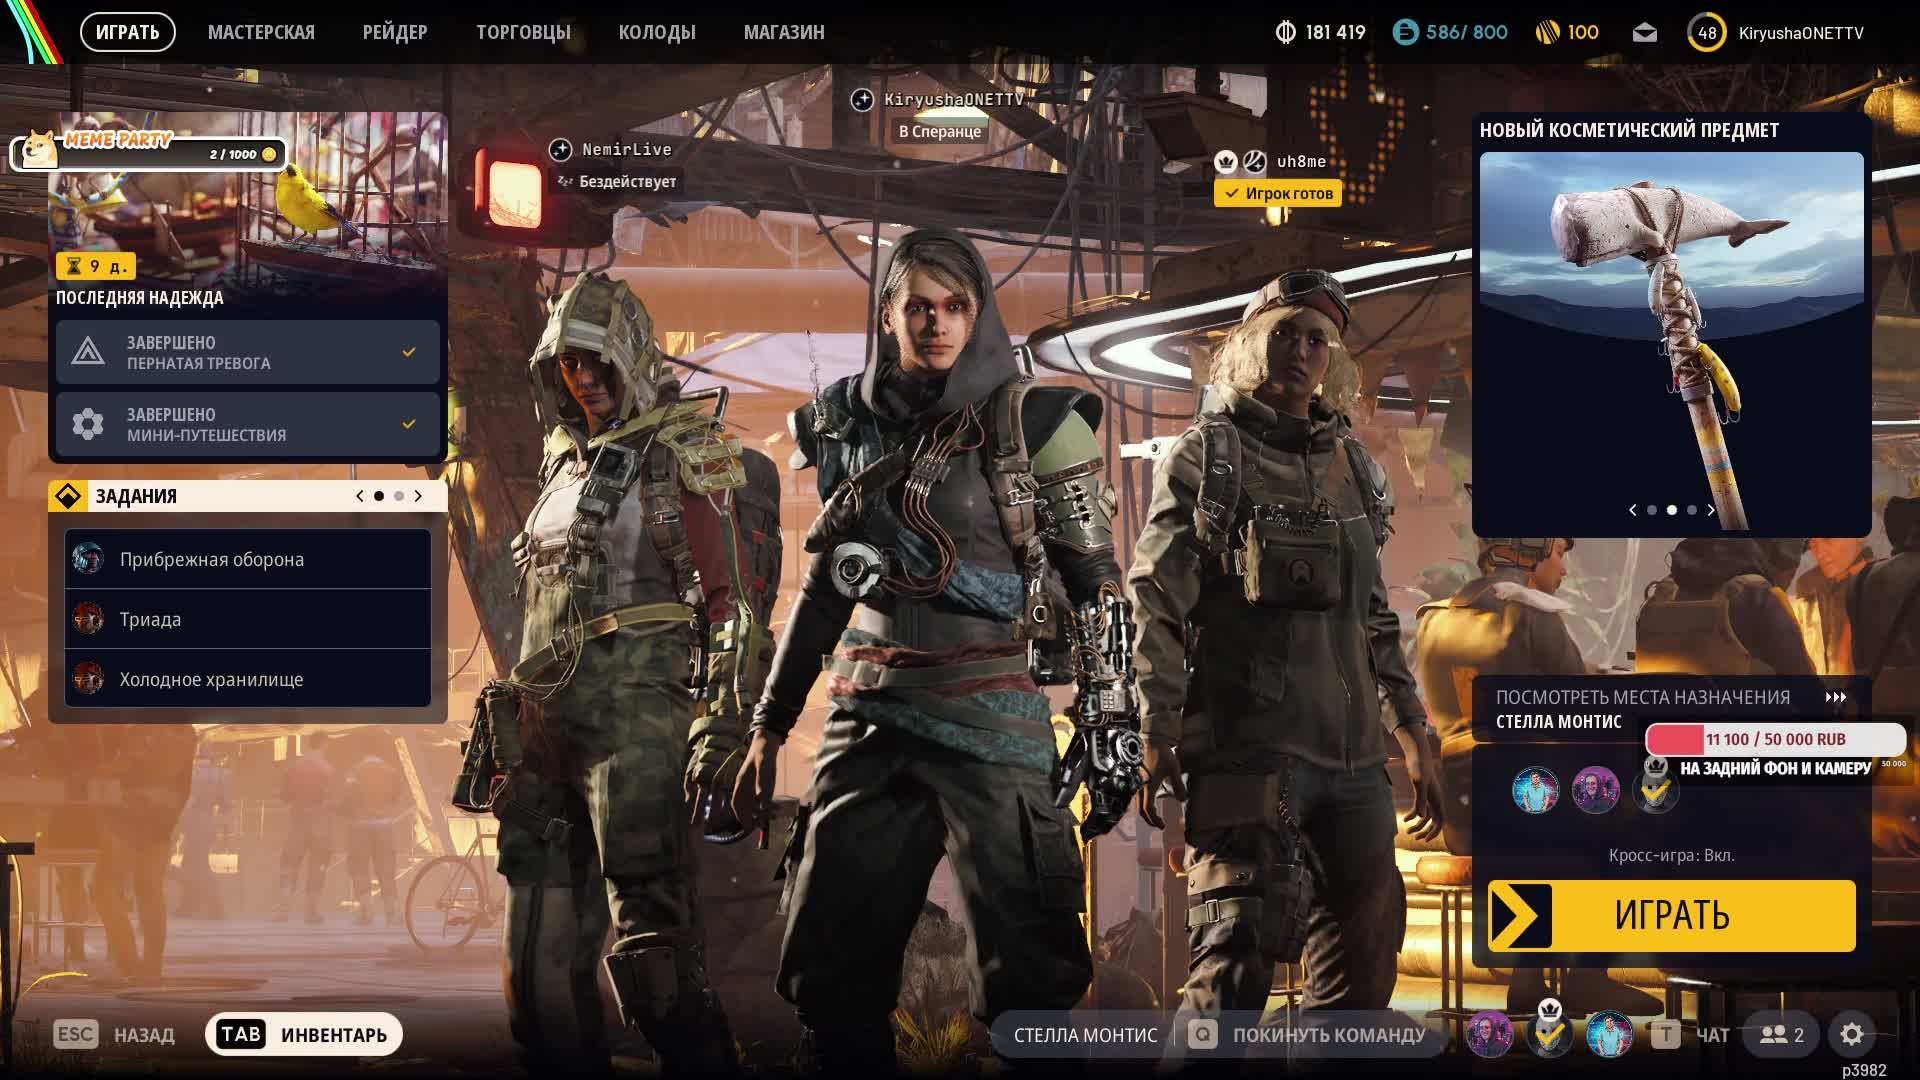Viewport: 1920px width, 1080px height.
Task: Go to next Задания page arrow
Action: [418, 496]
